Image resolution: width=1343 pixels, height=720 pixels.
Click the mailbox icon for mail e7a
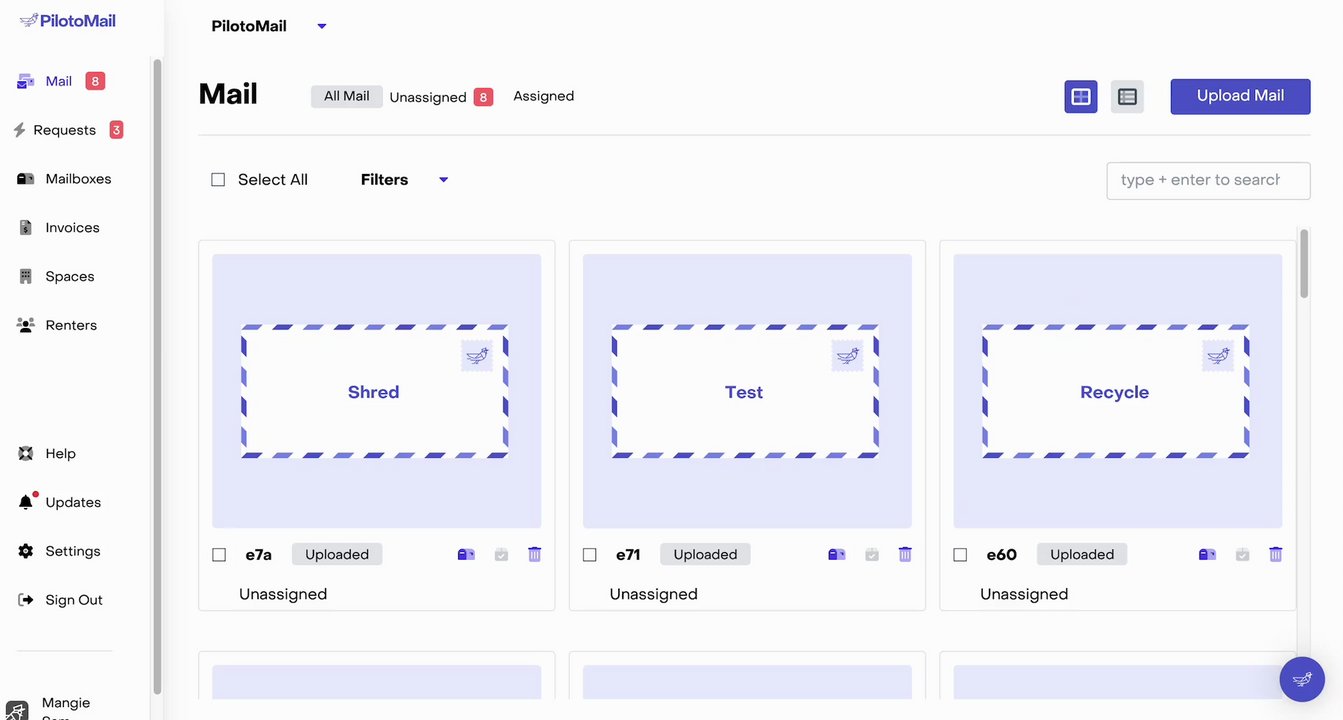tap(466, 554)
